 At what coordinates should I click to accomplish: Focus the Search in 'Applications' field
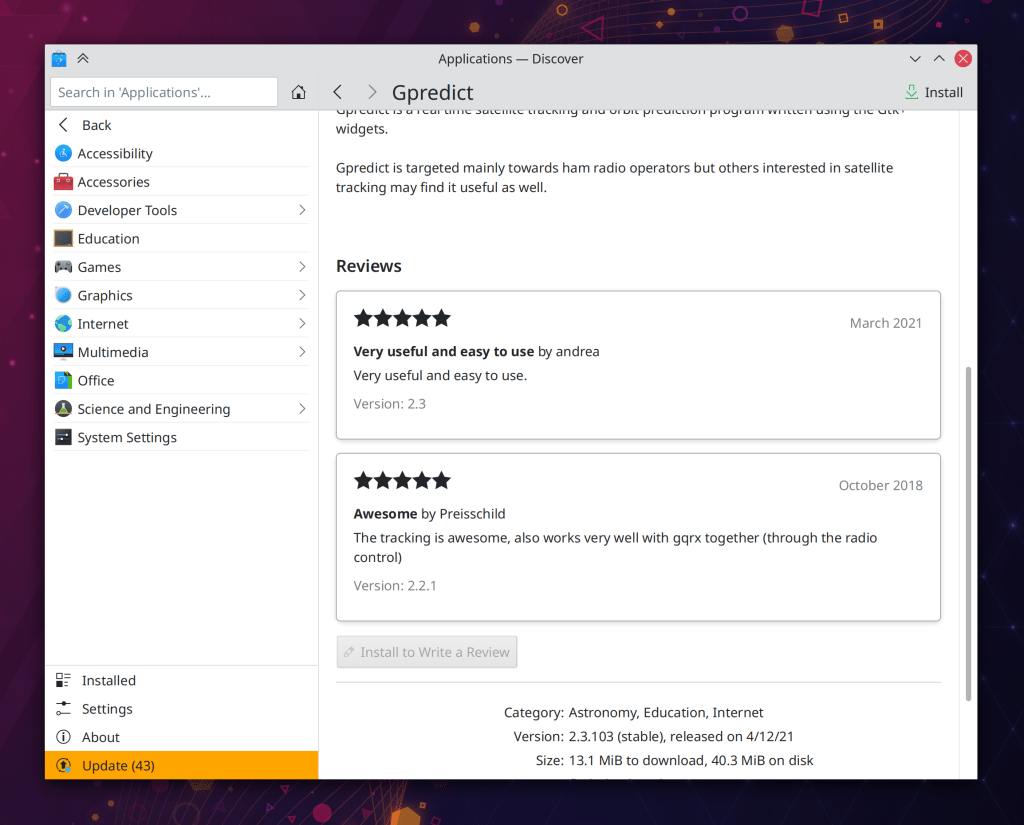164,93
